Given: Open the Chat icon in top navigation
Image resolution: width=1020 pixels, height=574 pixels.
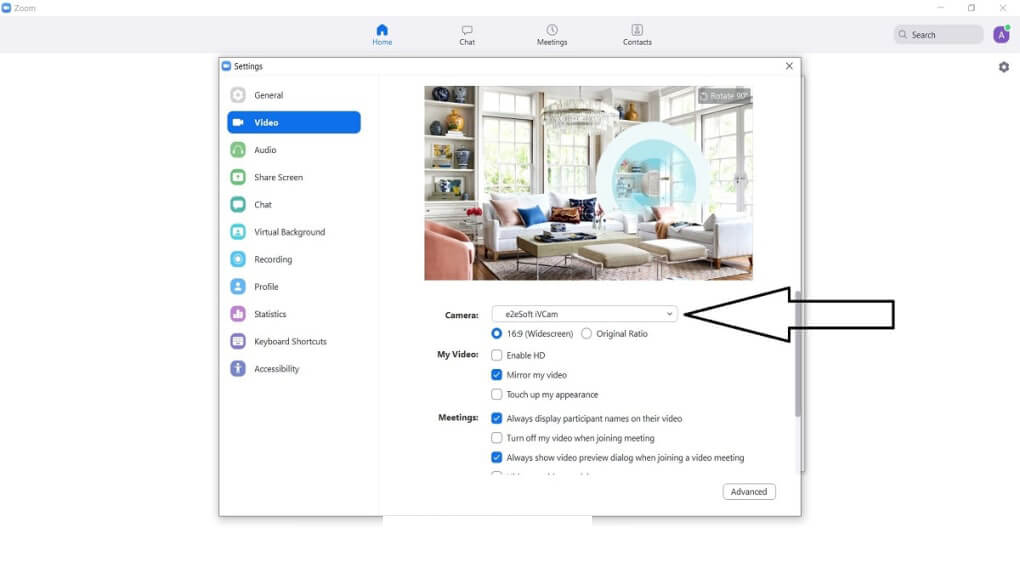Looking at the screenshot, I should pyautogui.click(x=467, y=30).
